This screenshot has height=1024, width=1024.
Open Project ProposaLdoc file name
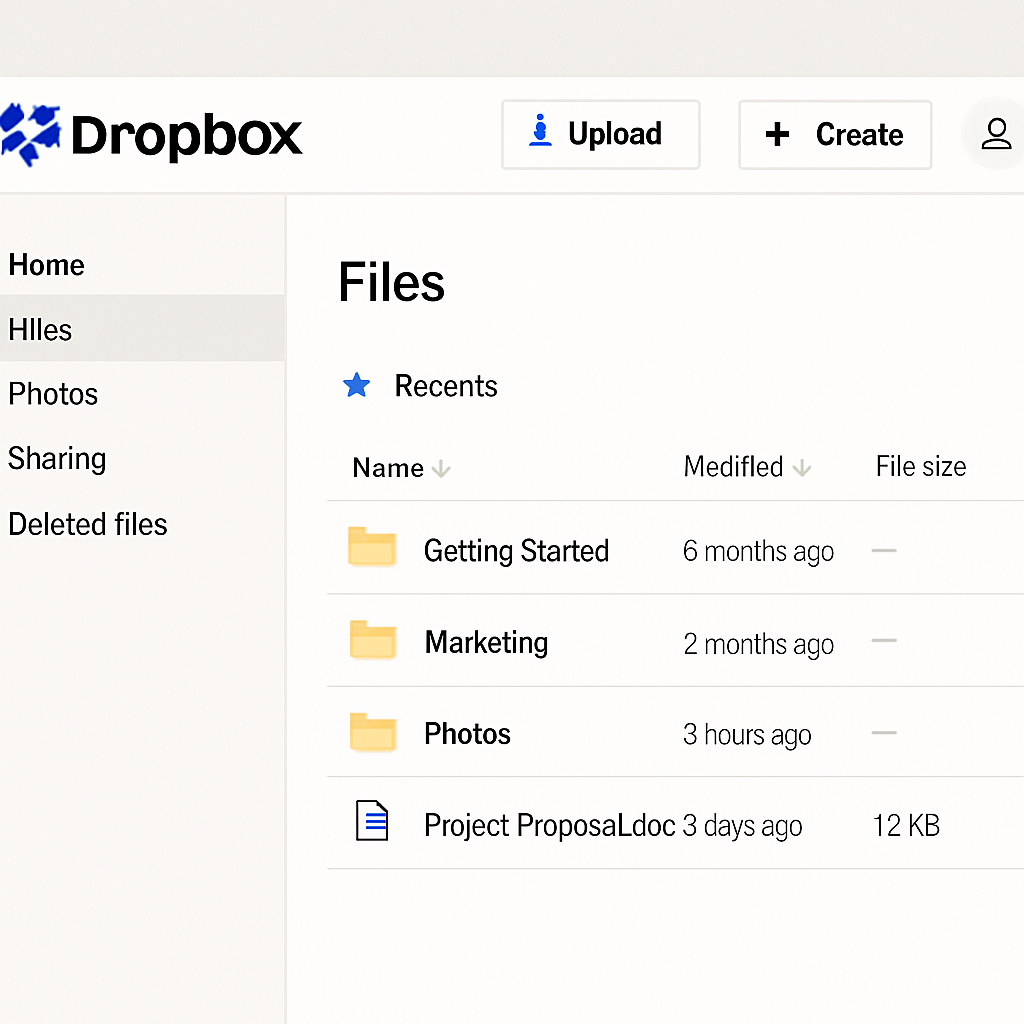pos(550,825)
